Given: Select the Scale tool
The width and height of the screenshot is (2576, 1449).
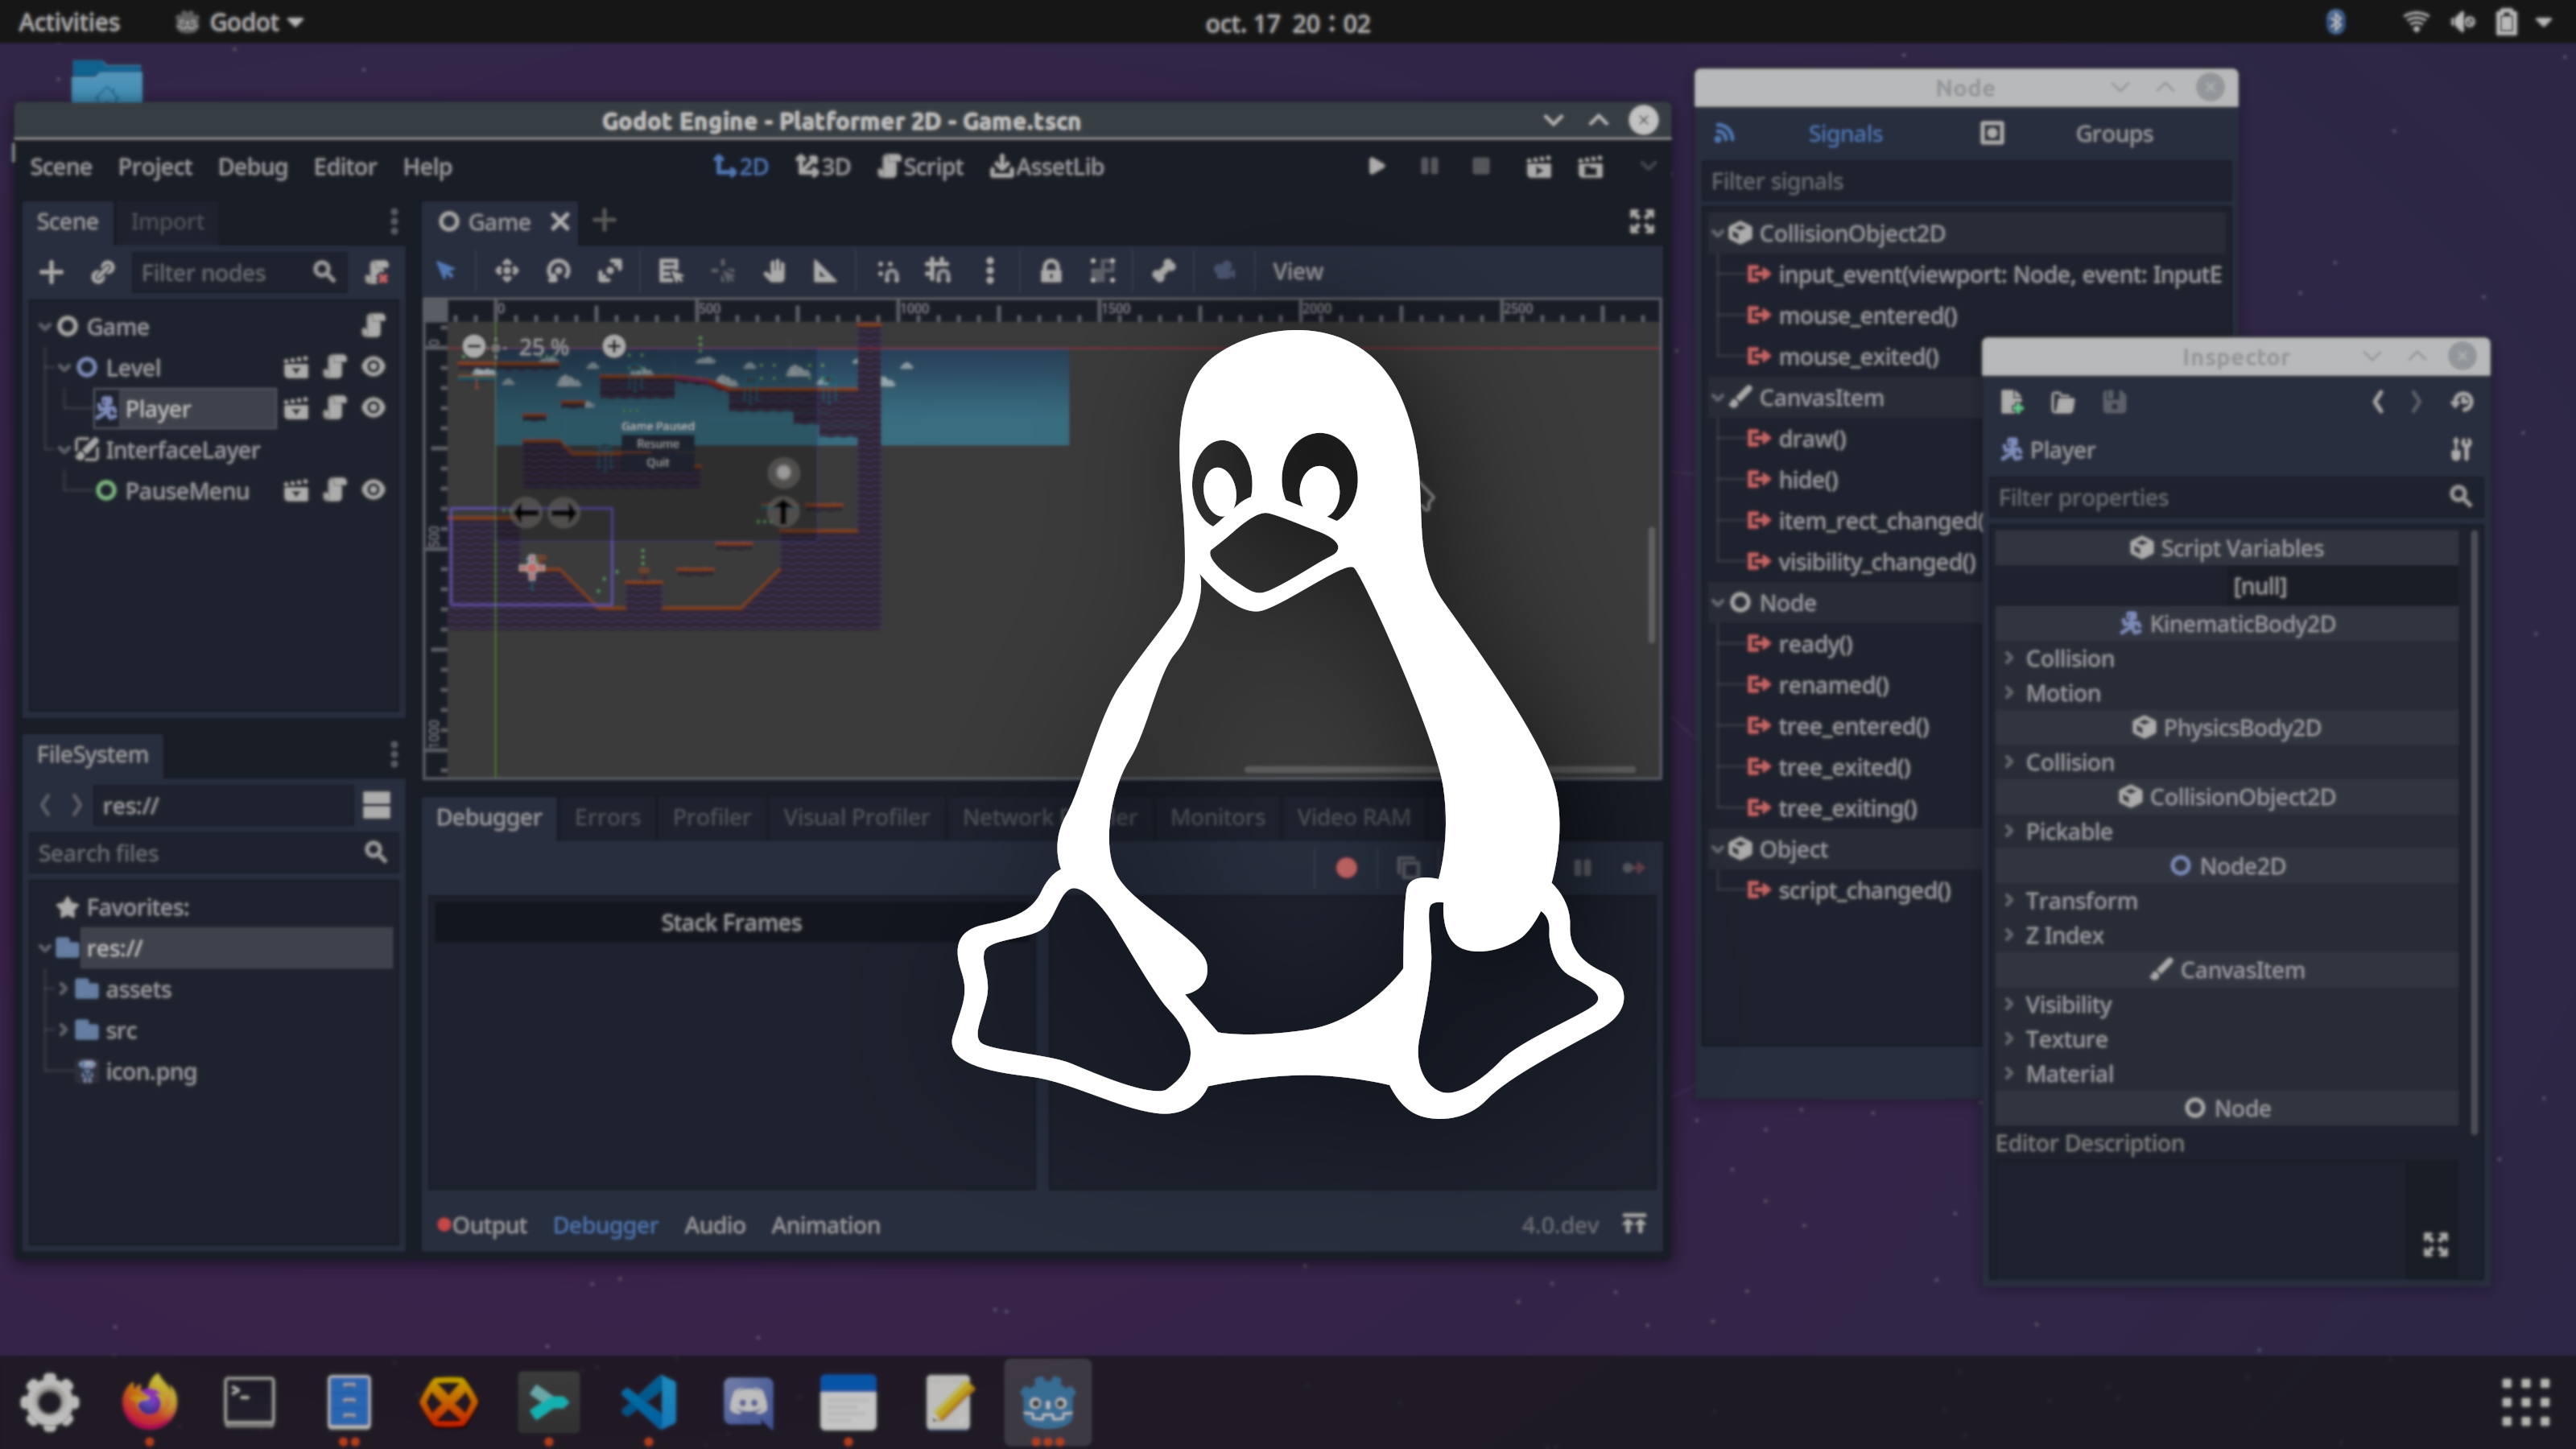Looking at the screenshot, I should pos(610,271).
